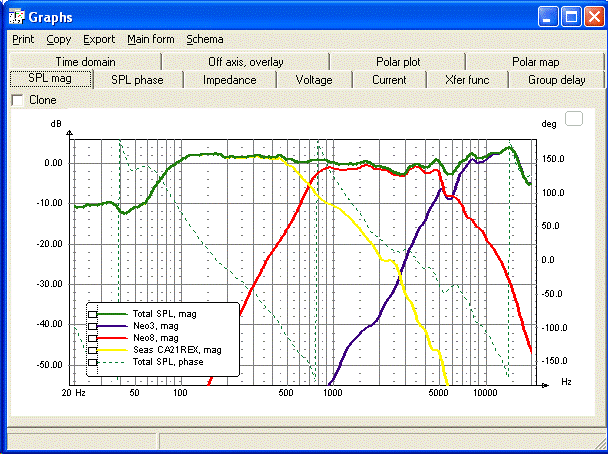Switch to the Polar plot tab
This screenshot has width=608, height=454.
(398, 62)
